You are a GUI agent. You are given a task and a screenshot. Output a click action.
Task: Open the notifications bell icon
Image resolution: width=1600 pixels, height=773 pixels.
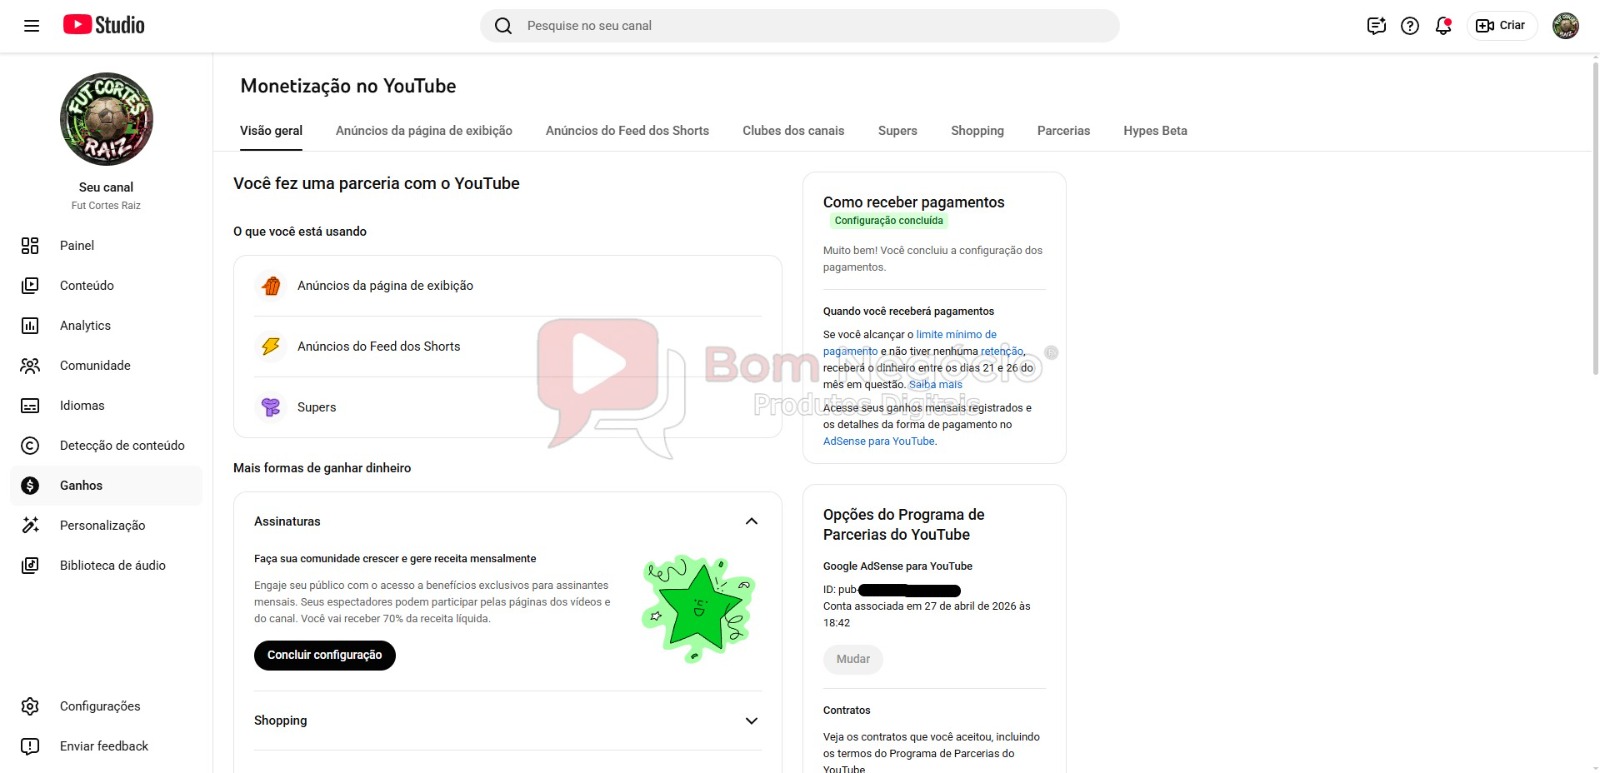[x=1443, y=26]
